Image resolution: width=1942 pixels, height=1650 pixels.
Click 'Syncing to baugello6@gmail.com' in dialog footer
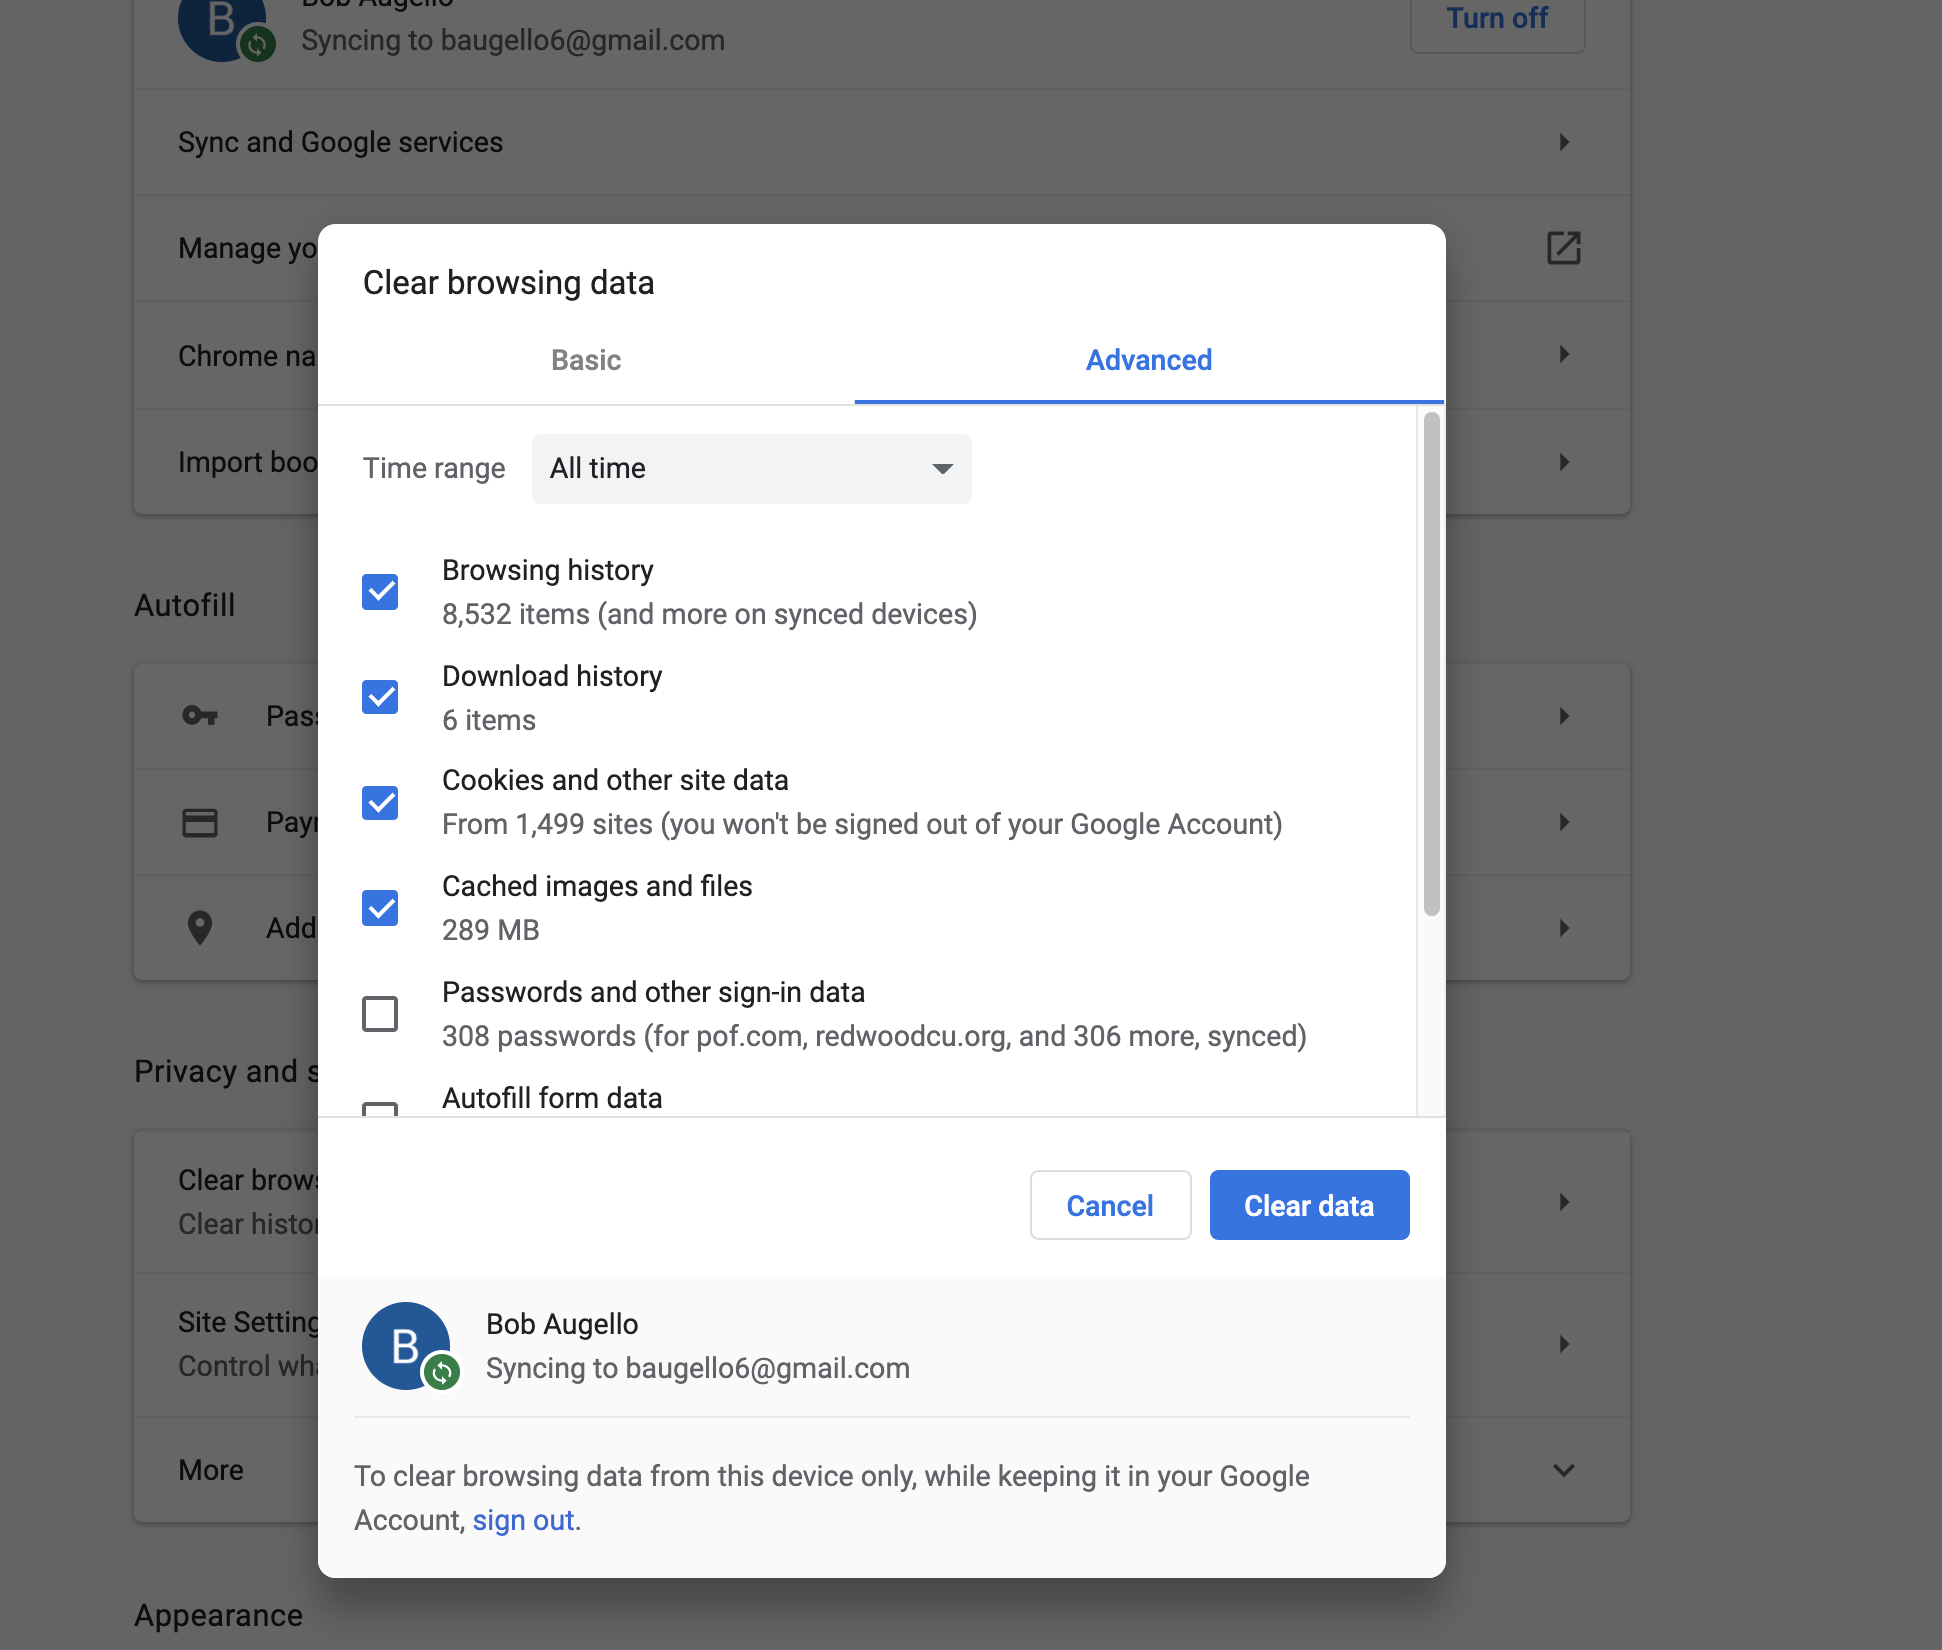pyautogui.click(x=698, y=1368)
